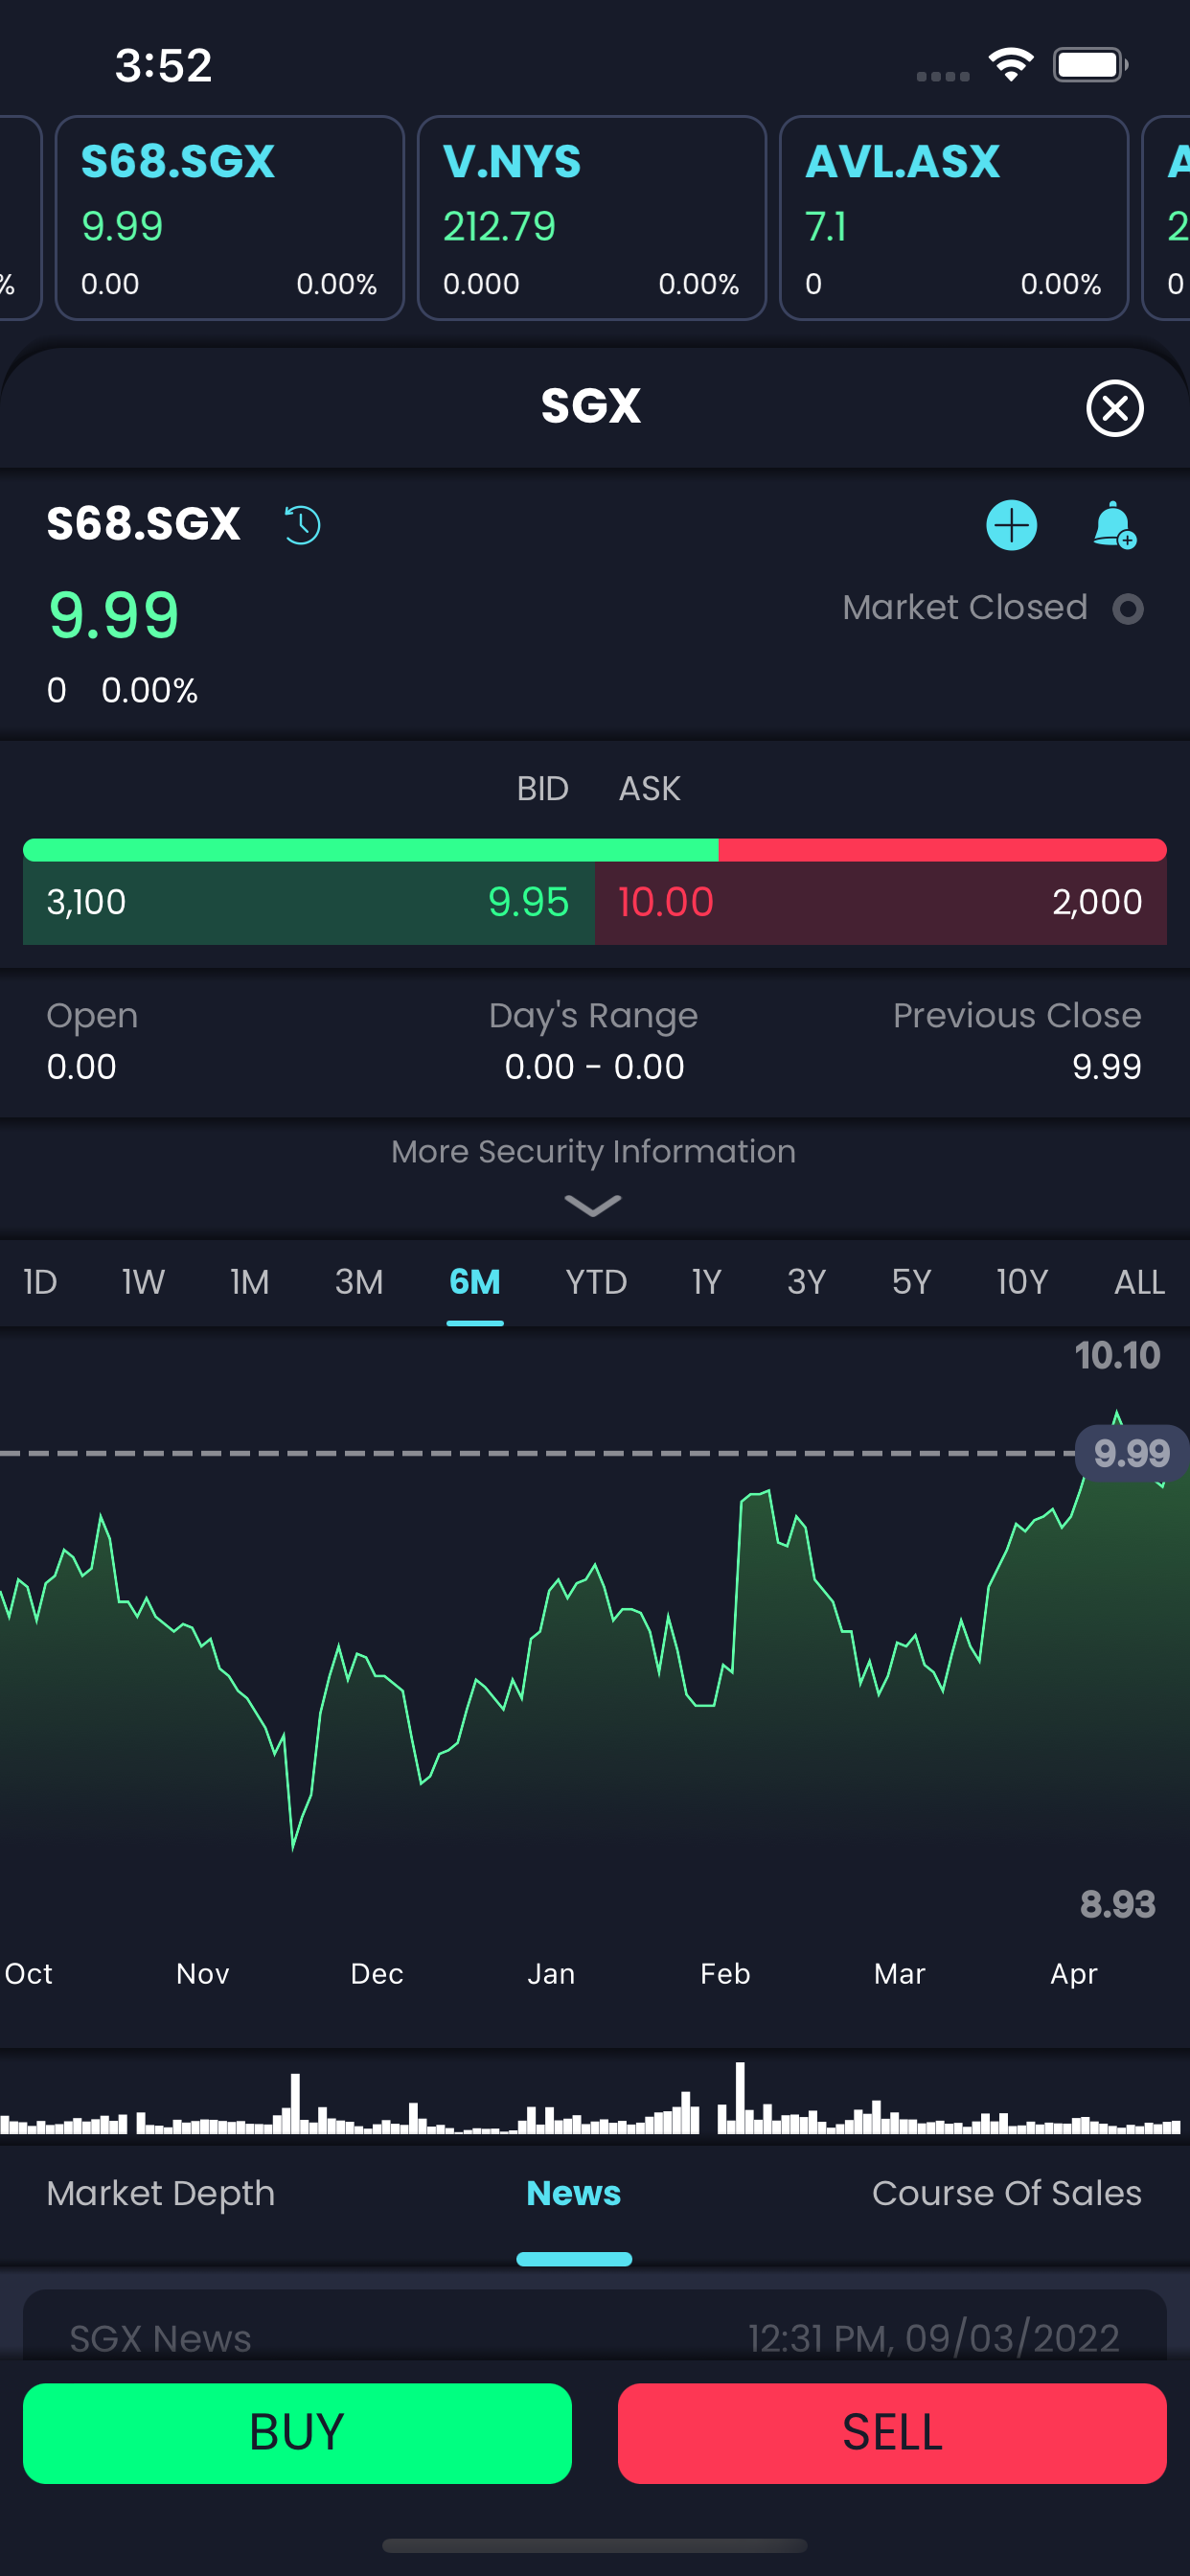Image resolution: width=1190 pixels, height=2576 pixels.
Task: Open the AVL.ASX ticker card
Action: 953,218
